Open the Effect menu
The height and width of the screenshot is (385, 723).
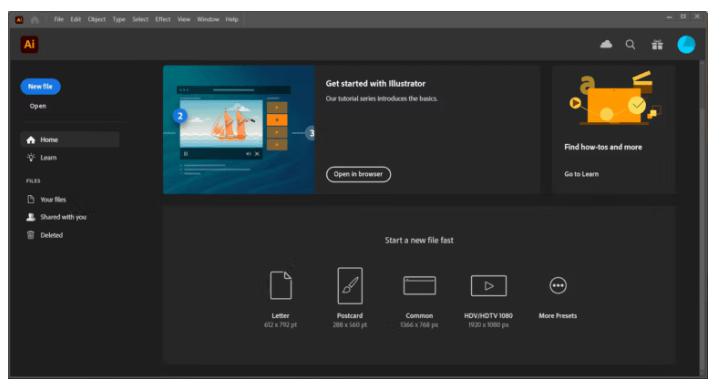(163, 19)
